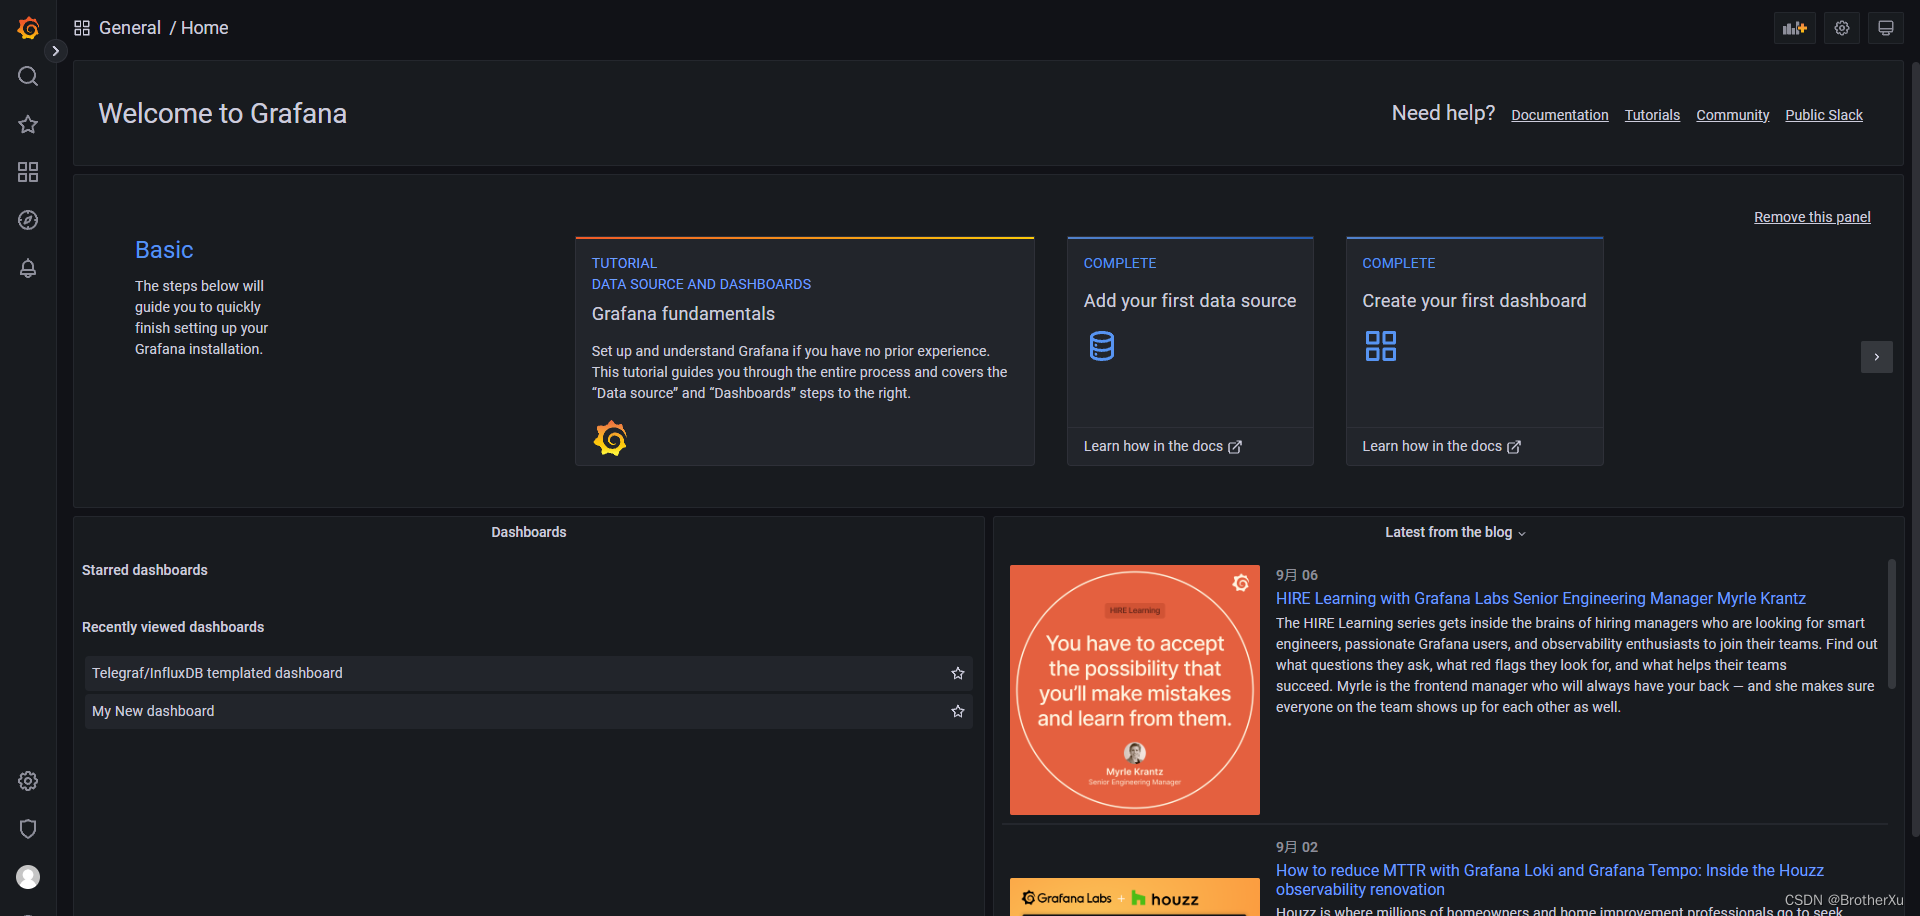Star My New dashboard
This screenshot has height=916, width=1920.
pos(957,711)
